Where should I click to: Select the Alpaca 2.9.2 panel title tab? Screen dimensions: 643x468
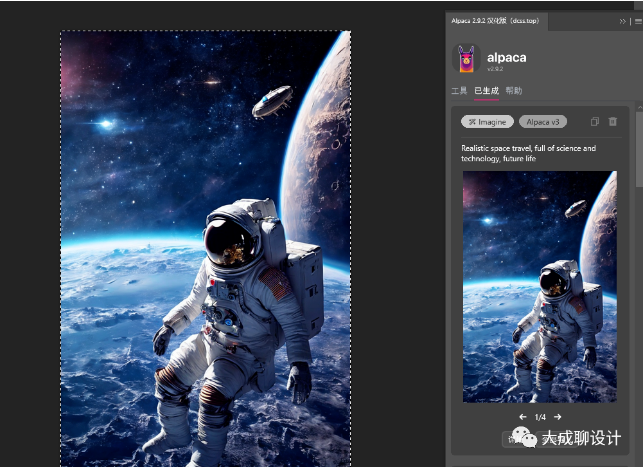click(x=483, y=20)
